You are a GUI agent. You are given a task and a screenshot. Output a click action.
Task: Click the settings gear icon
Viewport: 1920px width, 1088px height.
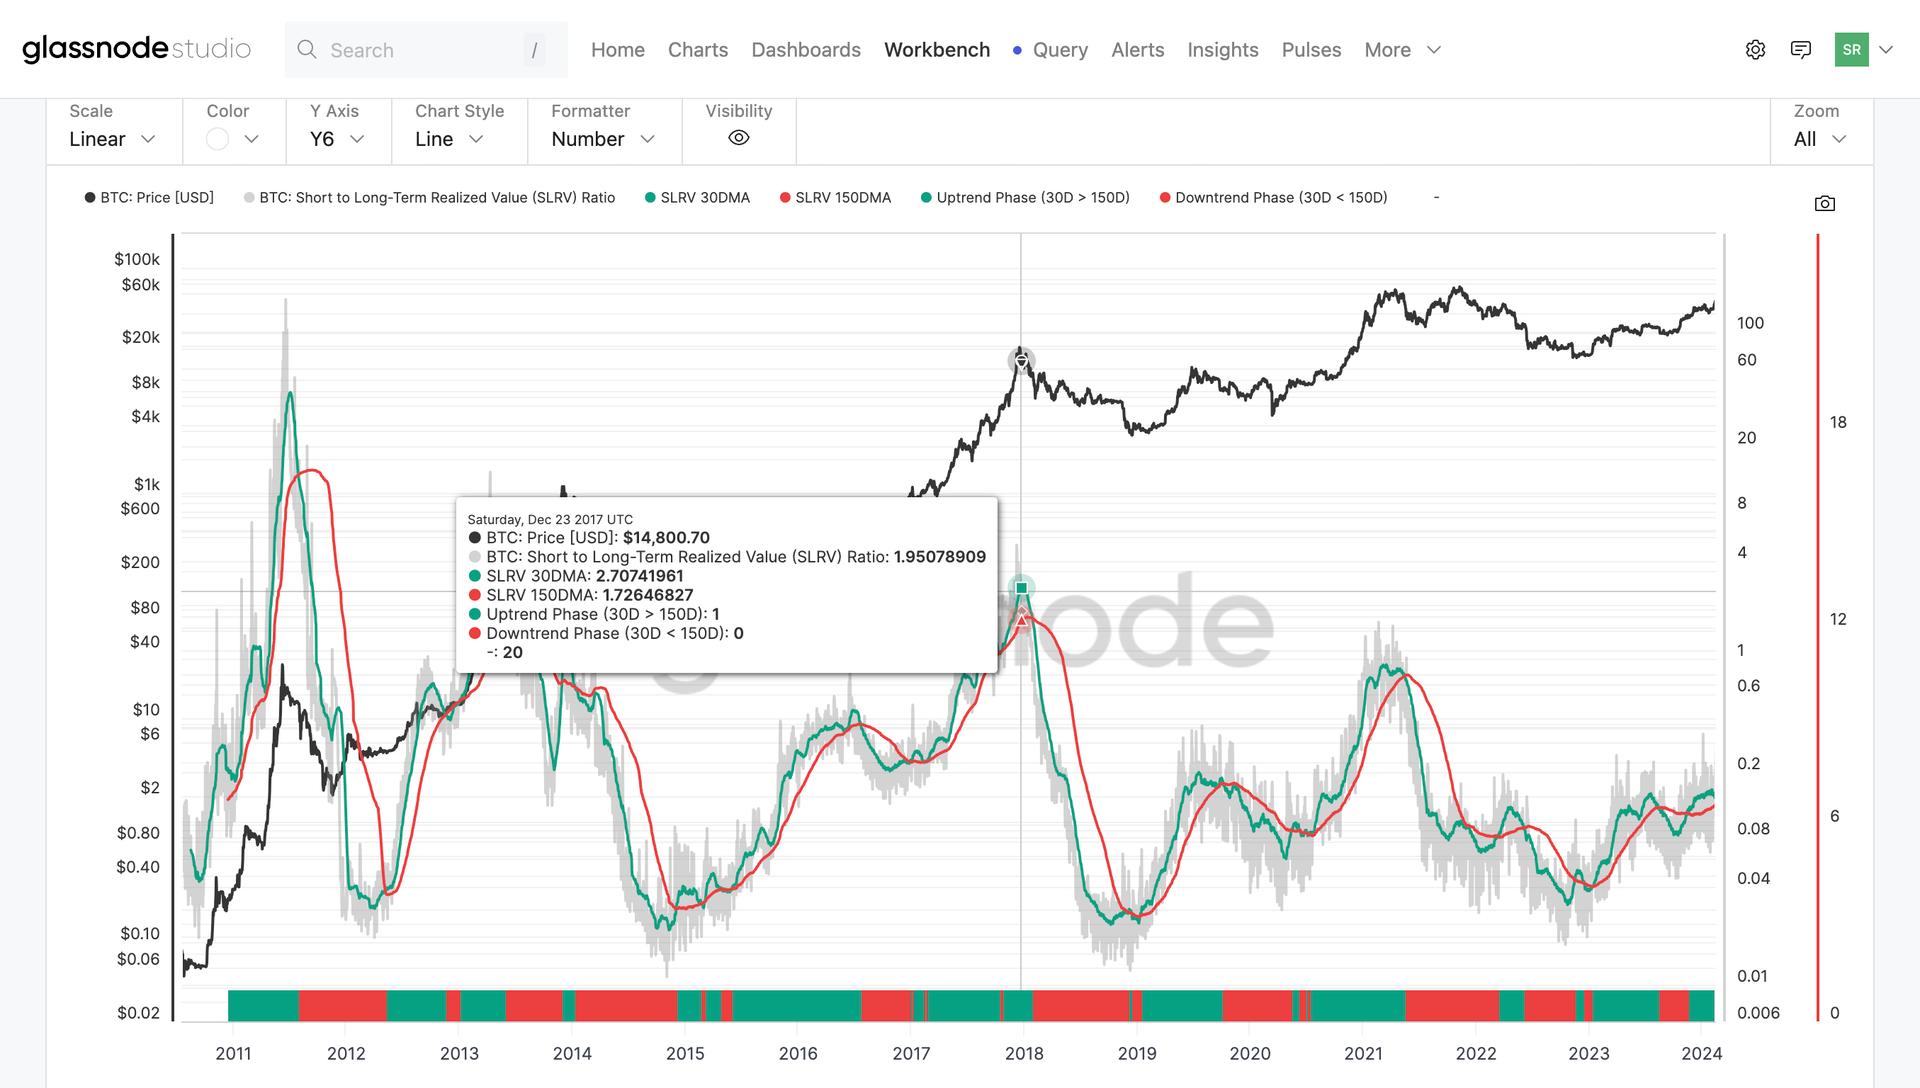point(1755,49)
